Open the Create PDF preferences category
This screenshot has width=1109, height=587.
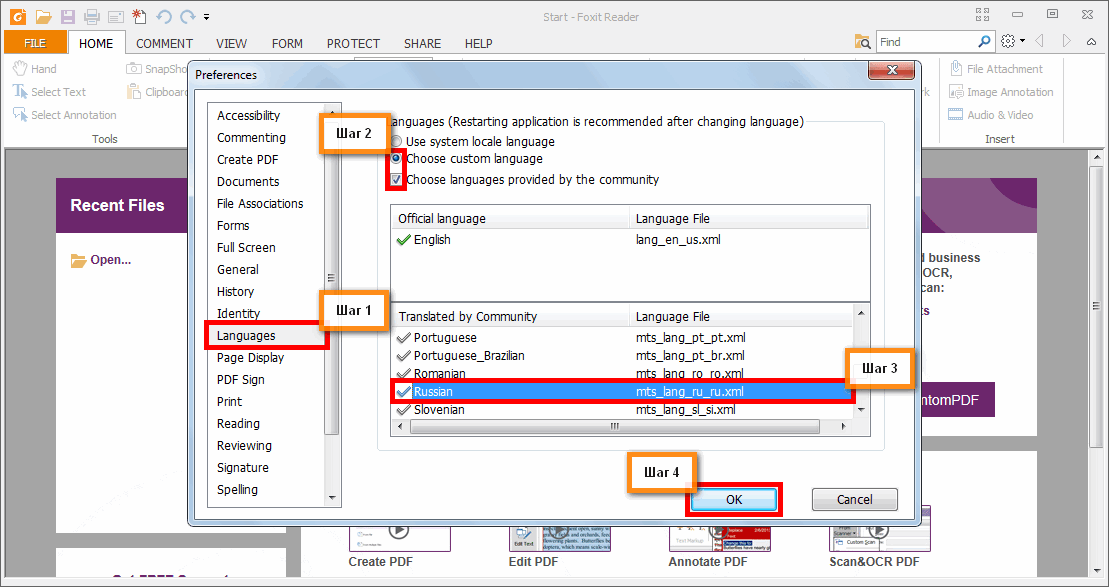(x=248, y=159)
